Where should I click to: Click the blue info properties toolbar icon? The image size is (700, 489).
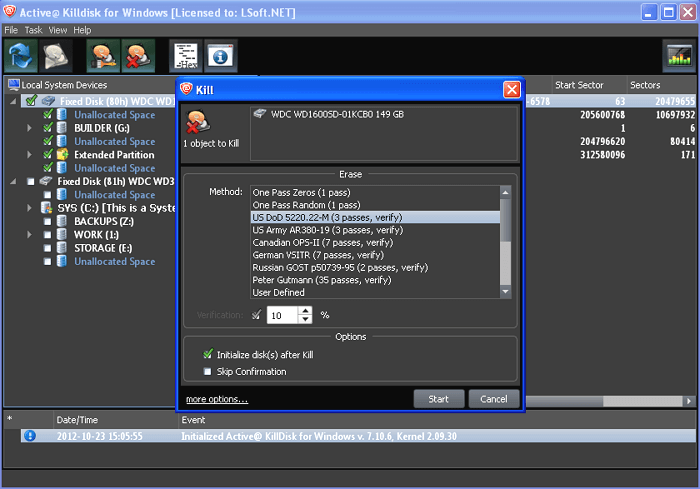(x=221, y=57)
